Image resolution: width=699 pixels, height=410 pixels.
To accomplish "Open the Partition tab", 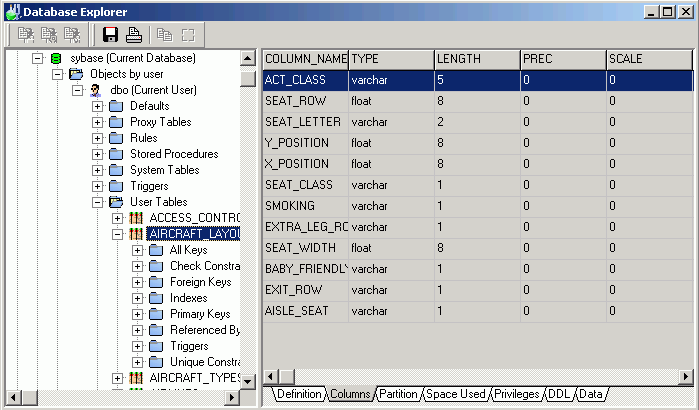I will click(398, 394).
